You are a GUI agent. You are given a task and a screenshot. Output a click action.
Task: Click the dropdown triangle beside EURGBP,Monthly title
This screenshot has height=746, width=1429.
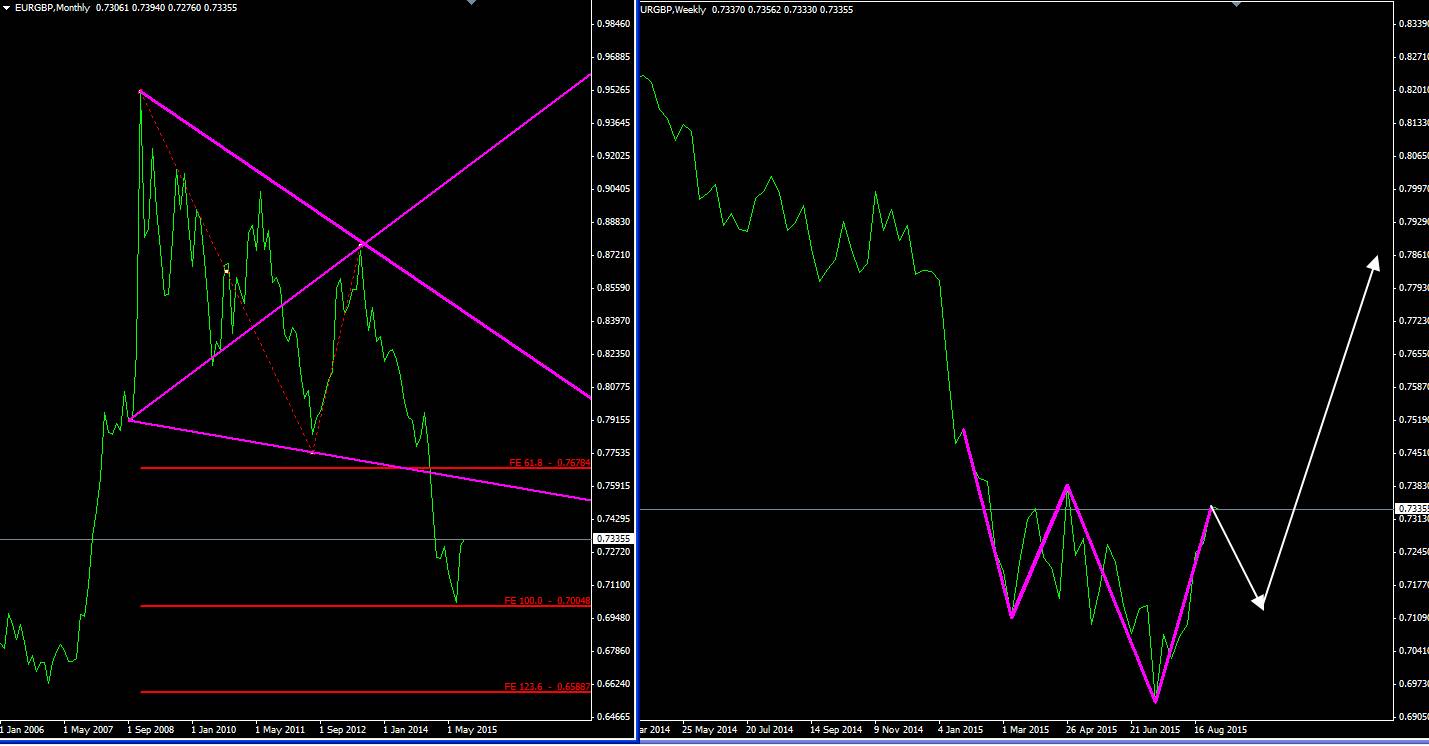(7, 8)
